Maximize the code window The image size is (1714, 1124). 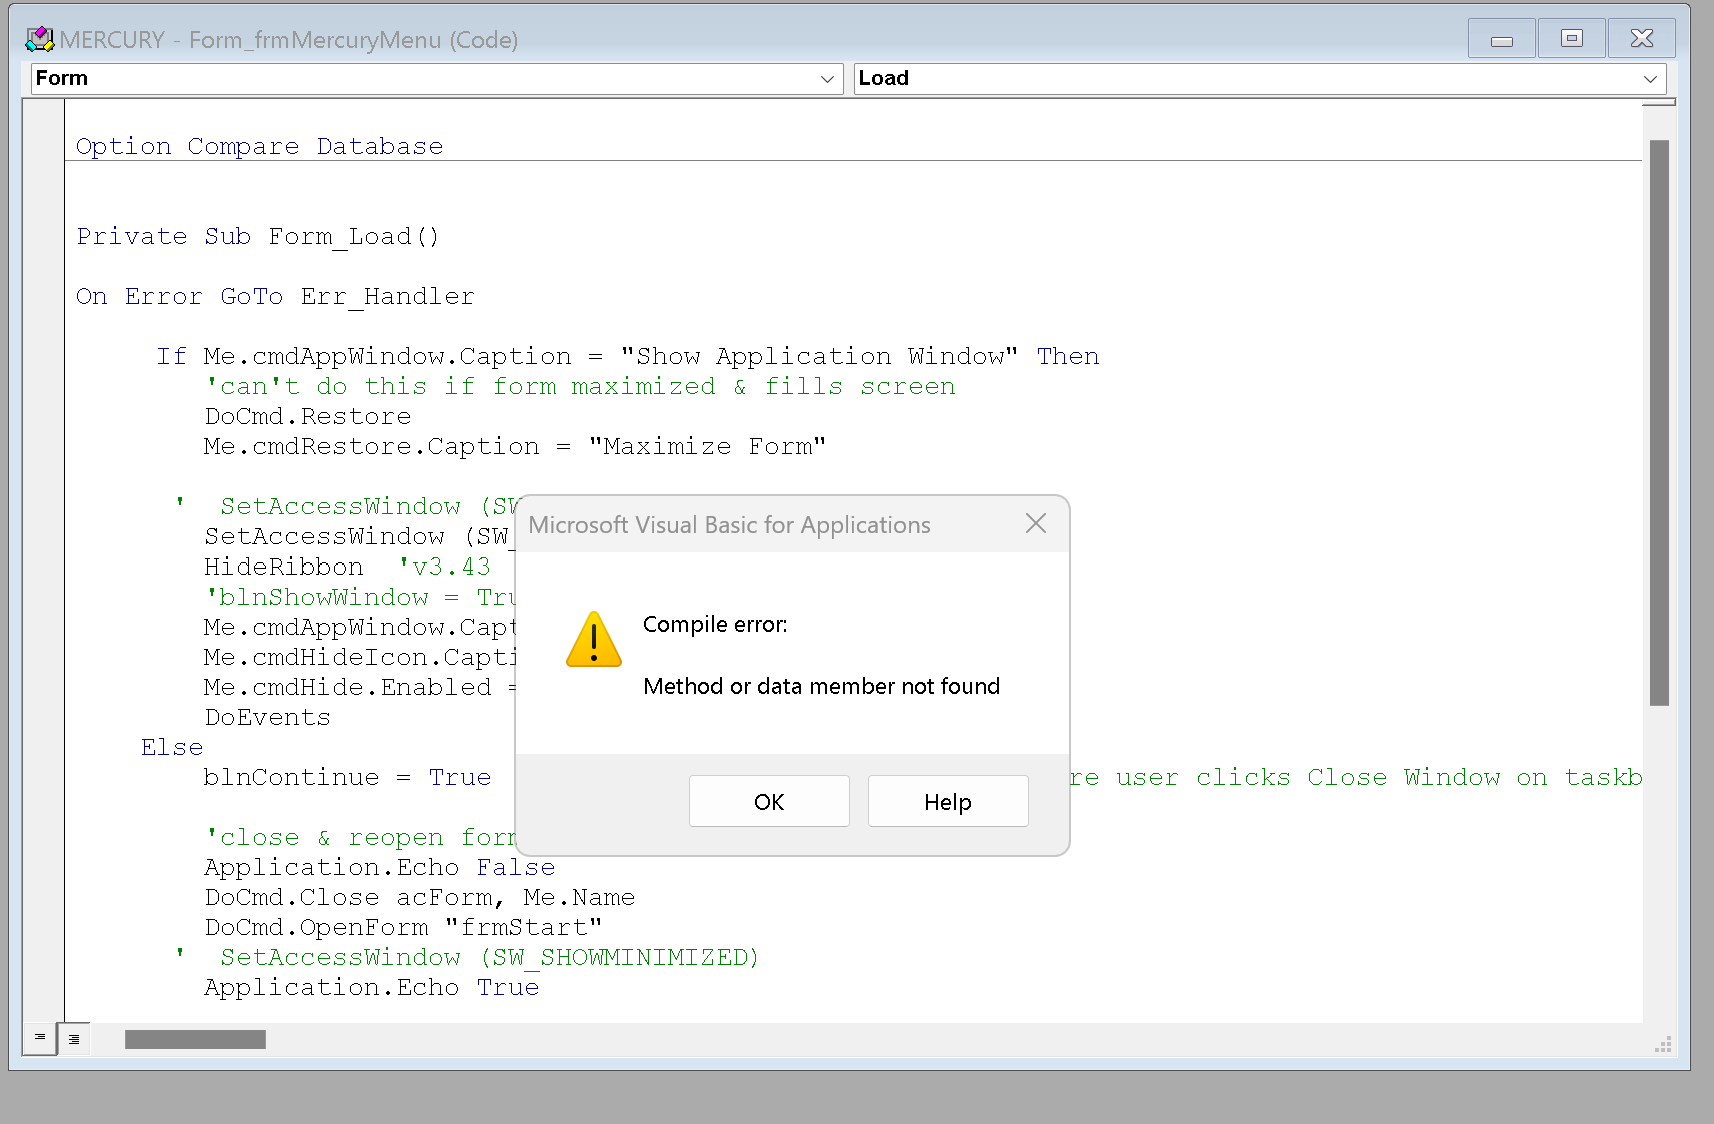(x=1572, y=39)
